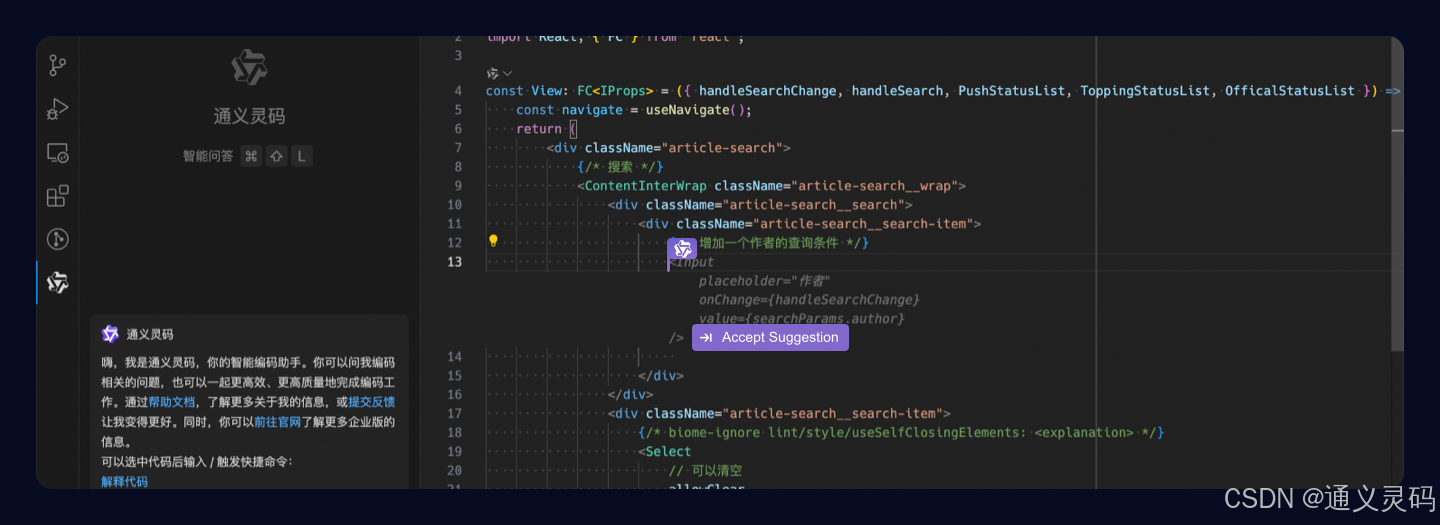Open the Git graph view icon
The height and width of the screenshot is (525, 1440).
coord(57,239)
